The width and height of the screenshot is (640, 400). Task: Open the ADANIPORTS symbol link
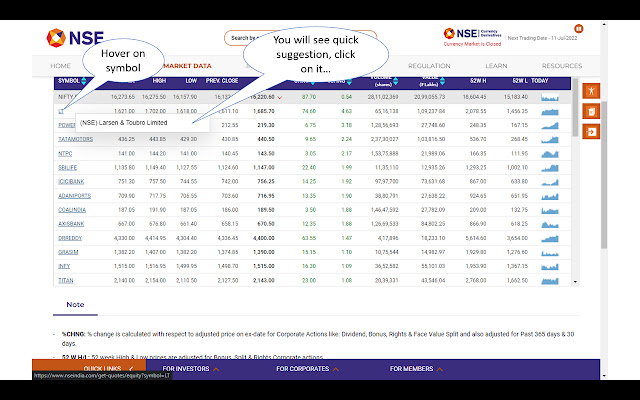74,196
